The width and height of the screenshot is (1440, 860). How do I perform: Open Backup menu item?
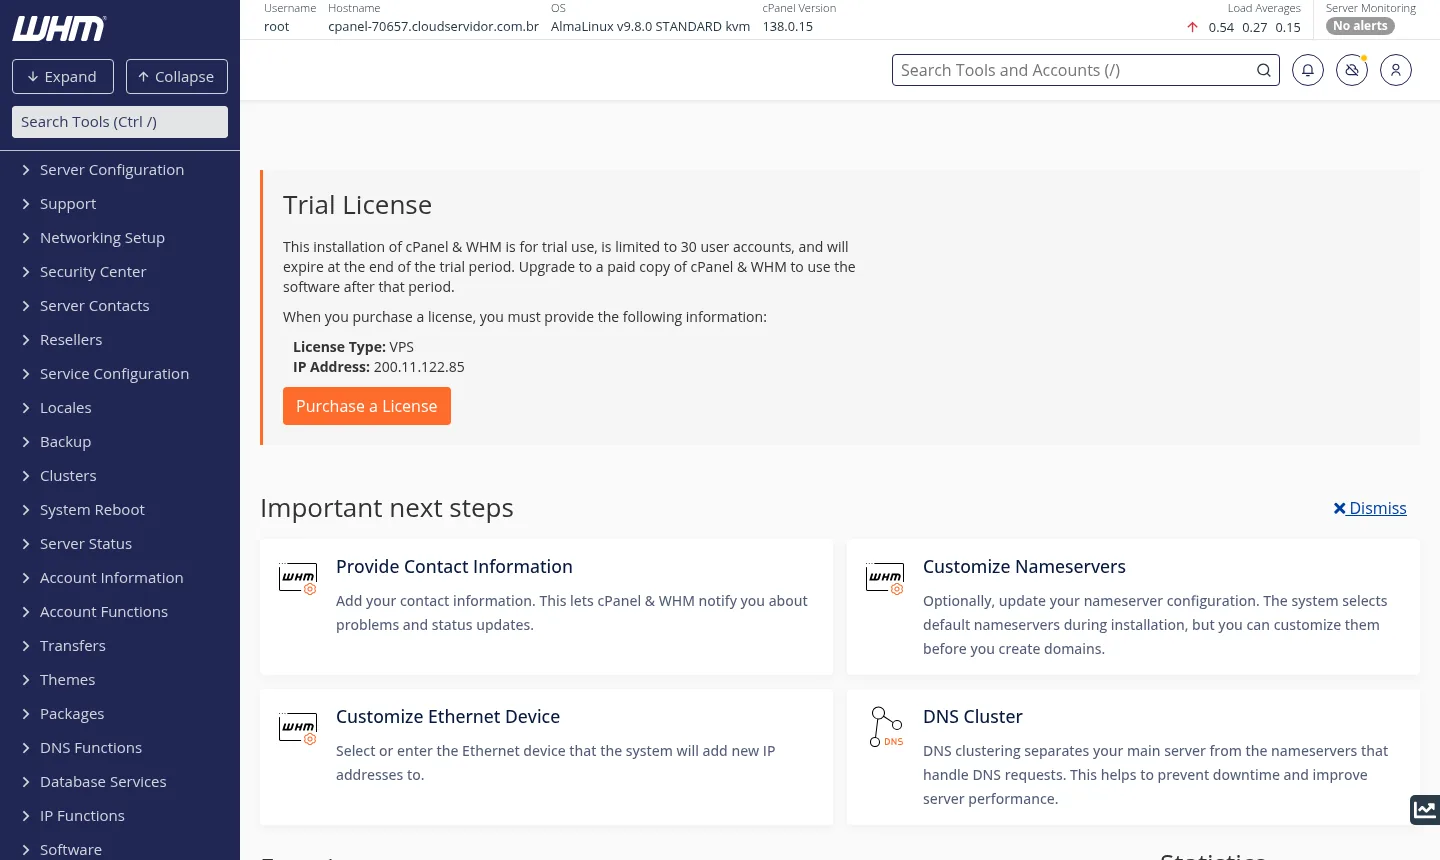[x=120, y=442]
